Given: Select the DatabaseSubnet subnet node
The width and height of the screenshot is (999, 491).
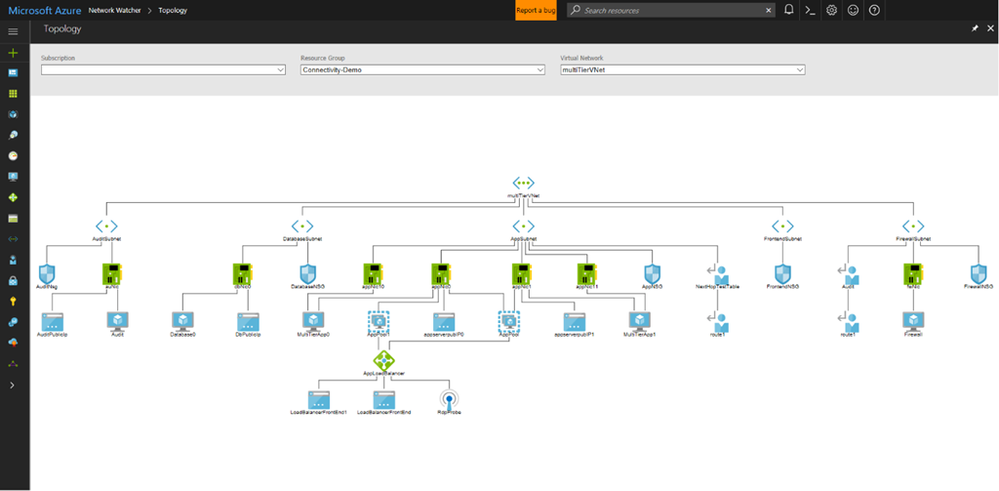Looking at the screenshot, I should [x=302, y=226].
